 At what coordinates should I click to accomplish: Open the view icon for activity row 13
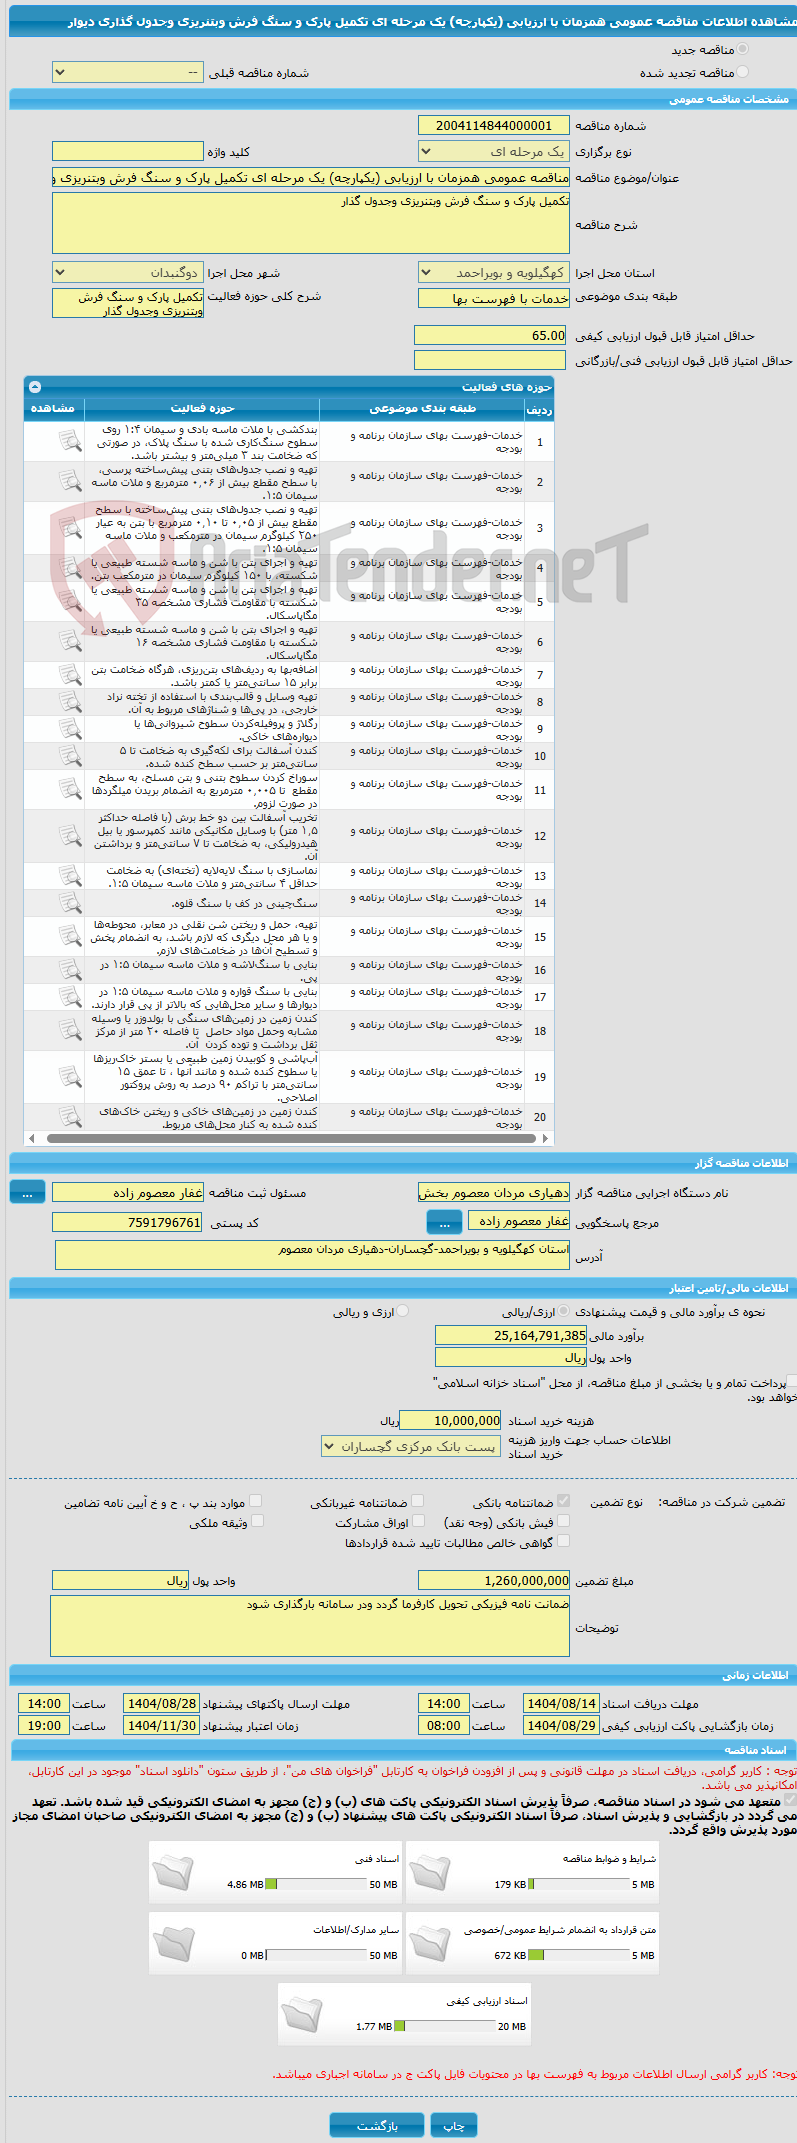point(69,876)
